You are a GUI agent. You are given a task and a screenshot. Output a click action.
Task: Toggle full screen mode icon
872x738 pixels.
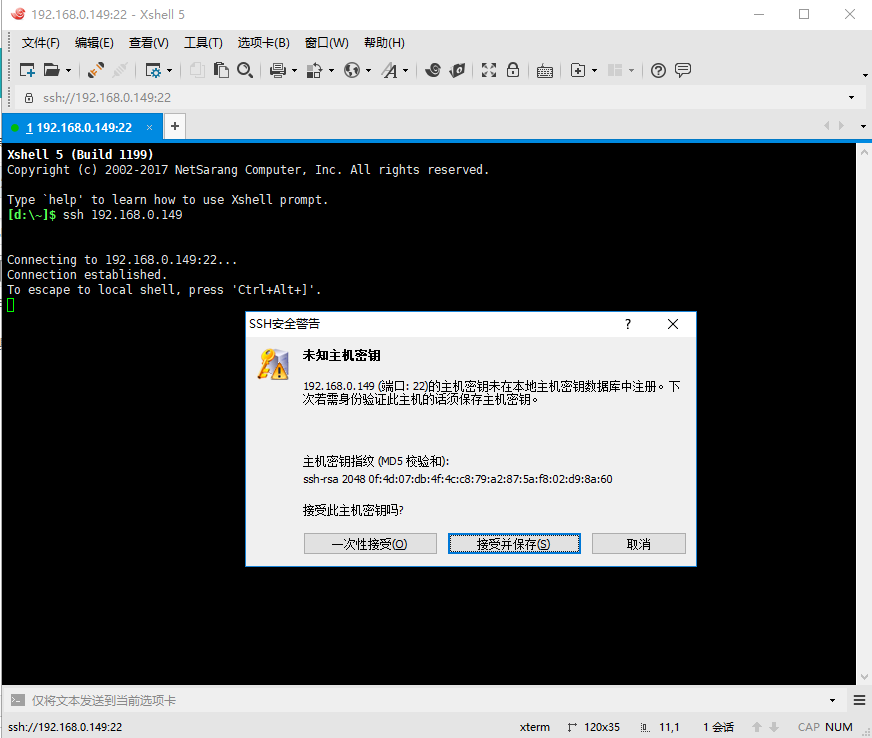click(488, 71)
